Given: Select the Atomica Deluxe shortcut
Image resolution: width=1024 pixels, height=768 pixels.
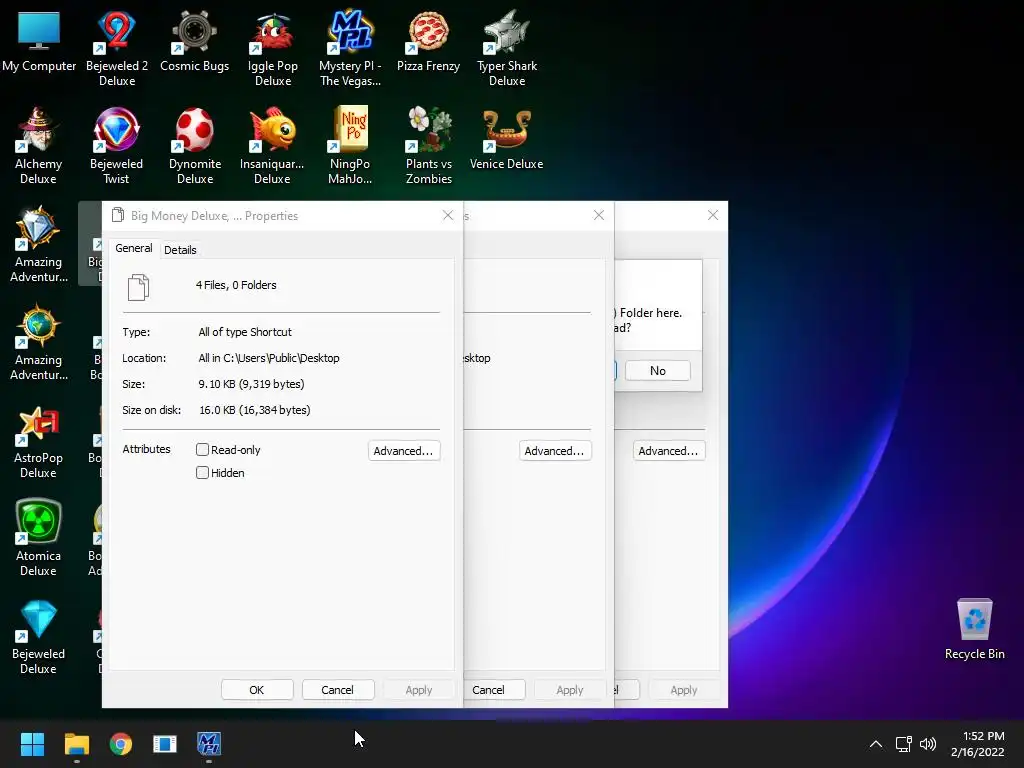Looking at the screenshot, I should [x=39, y=538].
